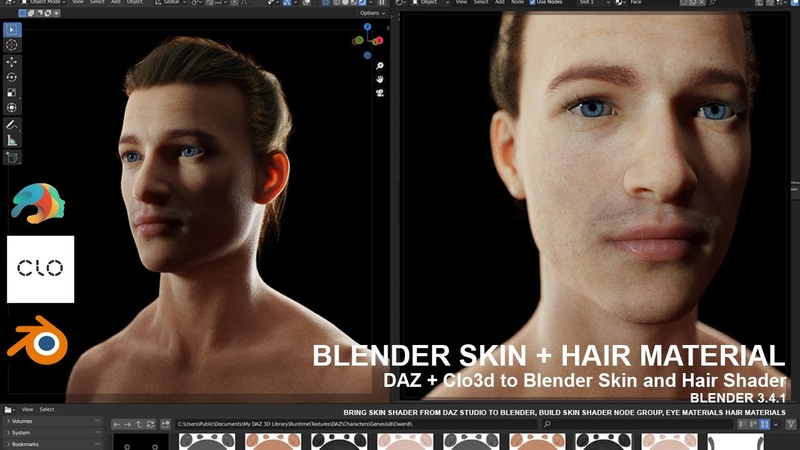Switch file browser to horizontal list display
The image size is (800, 450).
(754, 424)
